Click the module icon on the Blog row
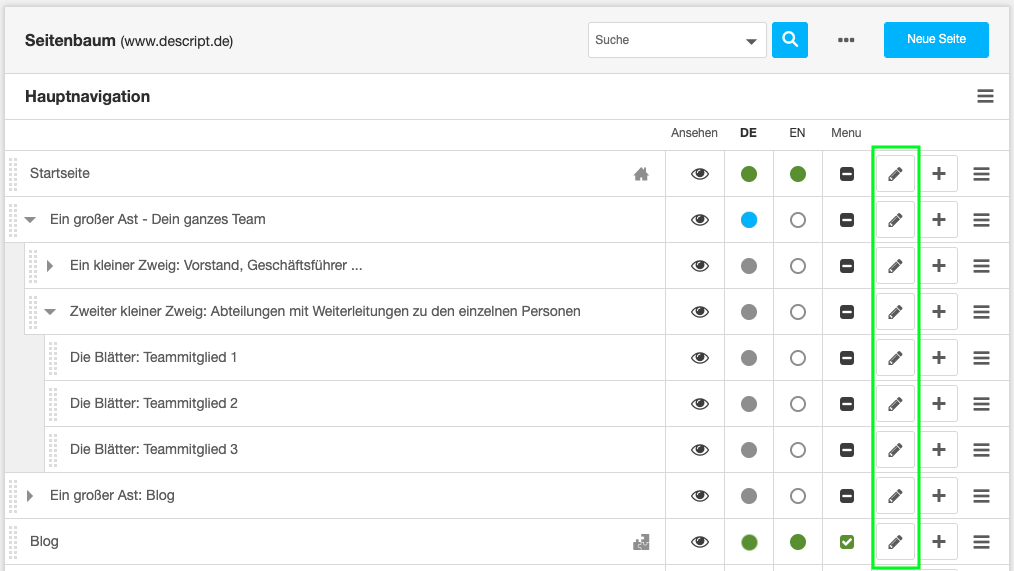The image size is (1014, 571). (641, 542)
